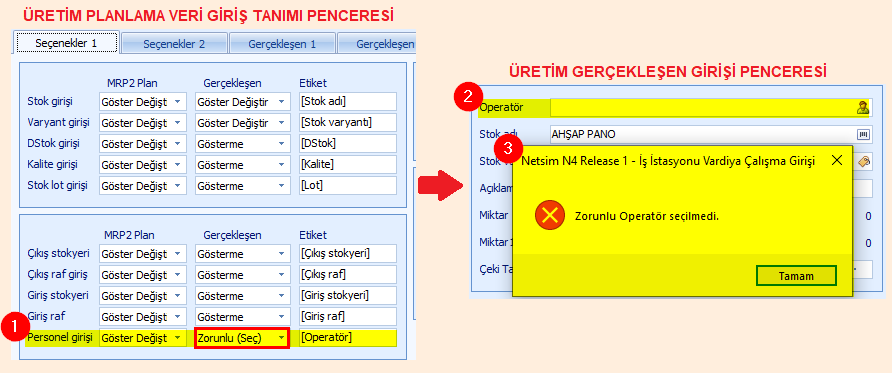Image resolution: width=892 pixels, height=373 pixels.
Task: Select the Seçenekler 1 tab
Action: [66, 43]
